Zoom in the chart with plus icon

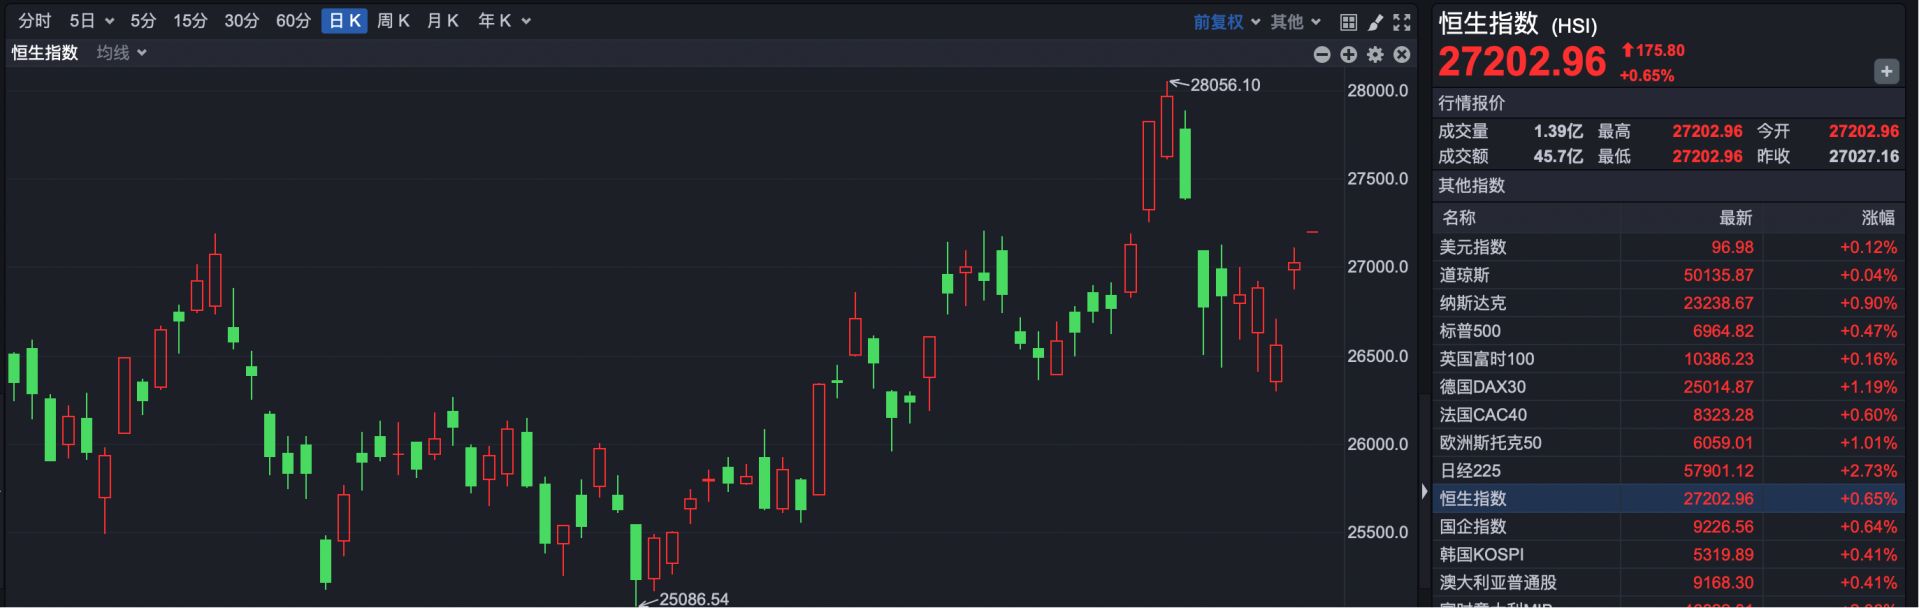[x=1349, y=54]
